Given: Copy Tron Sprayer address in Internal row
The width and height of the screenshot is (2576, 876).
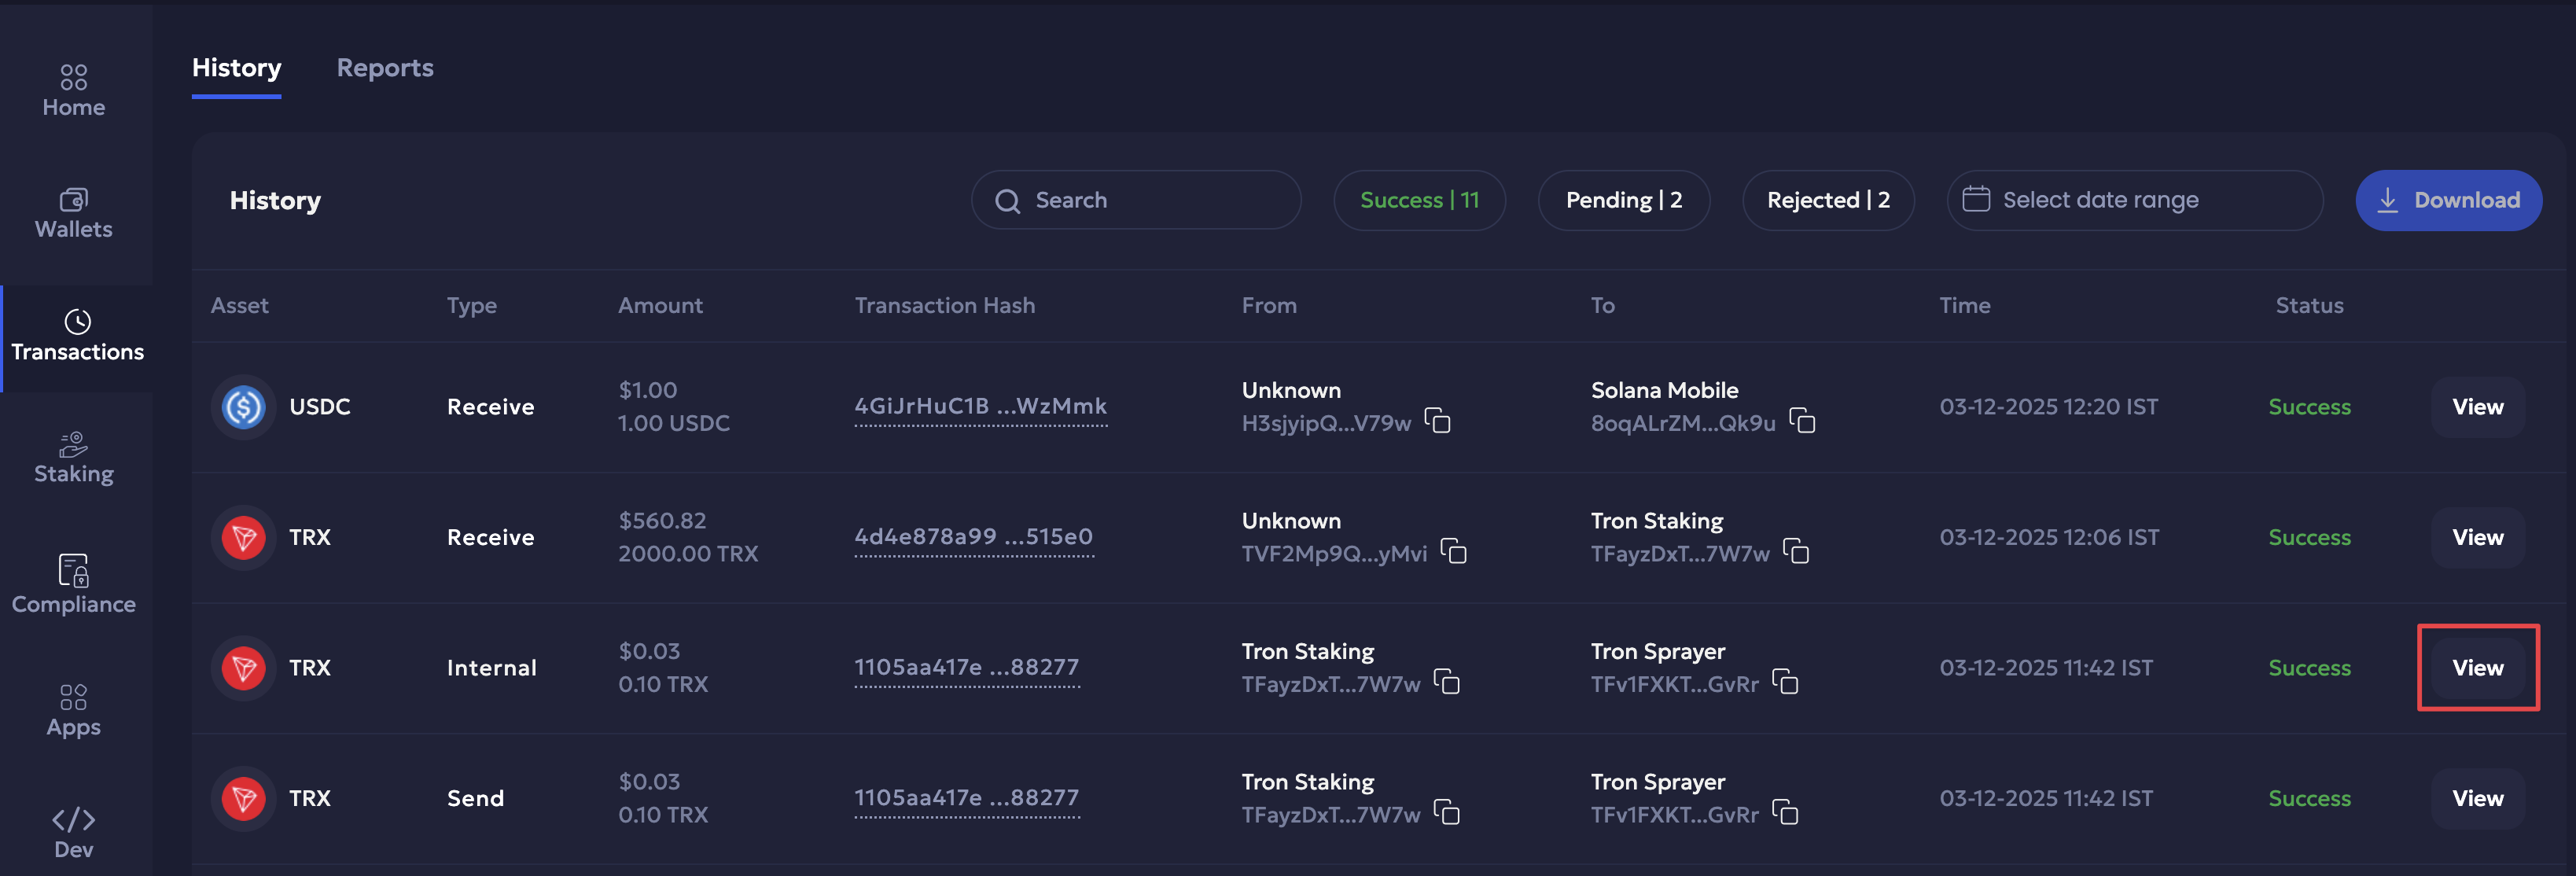Looking at the screenshot, I should 1785,682.
